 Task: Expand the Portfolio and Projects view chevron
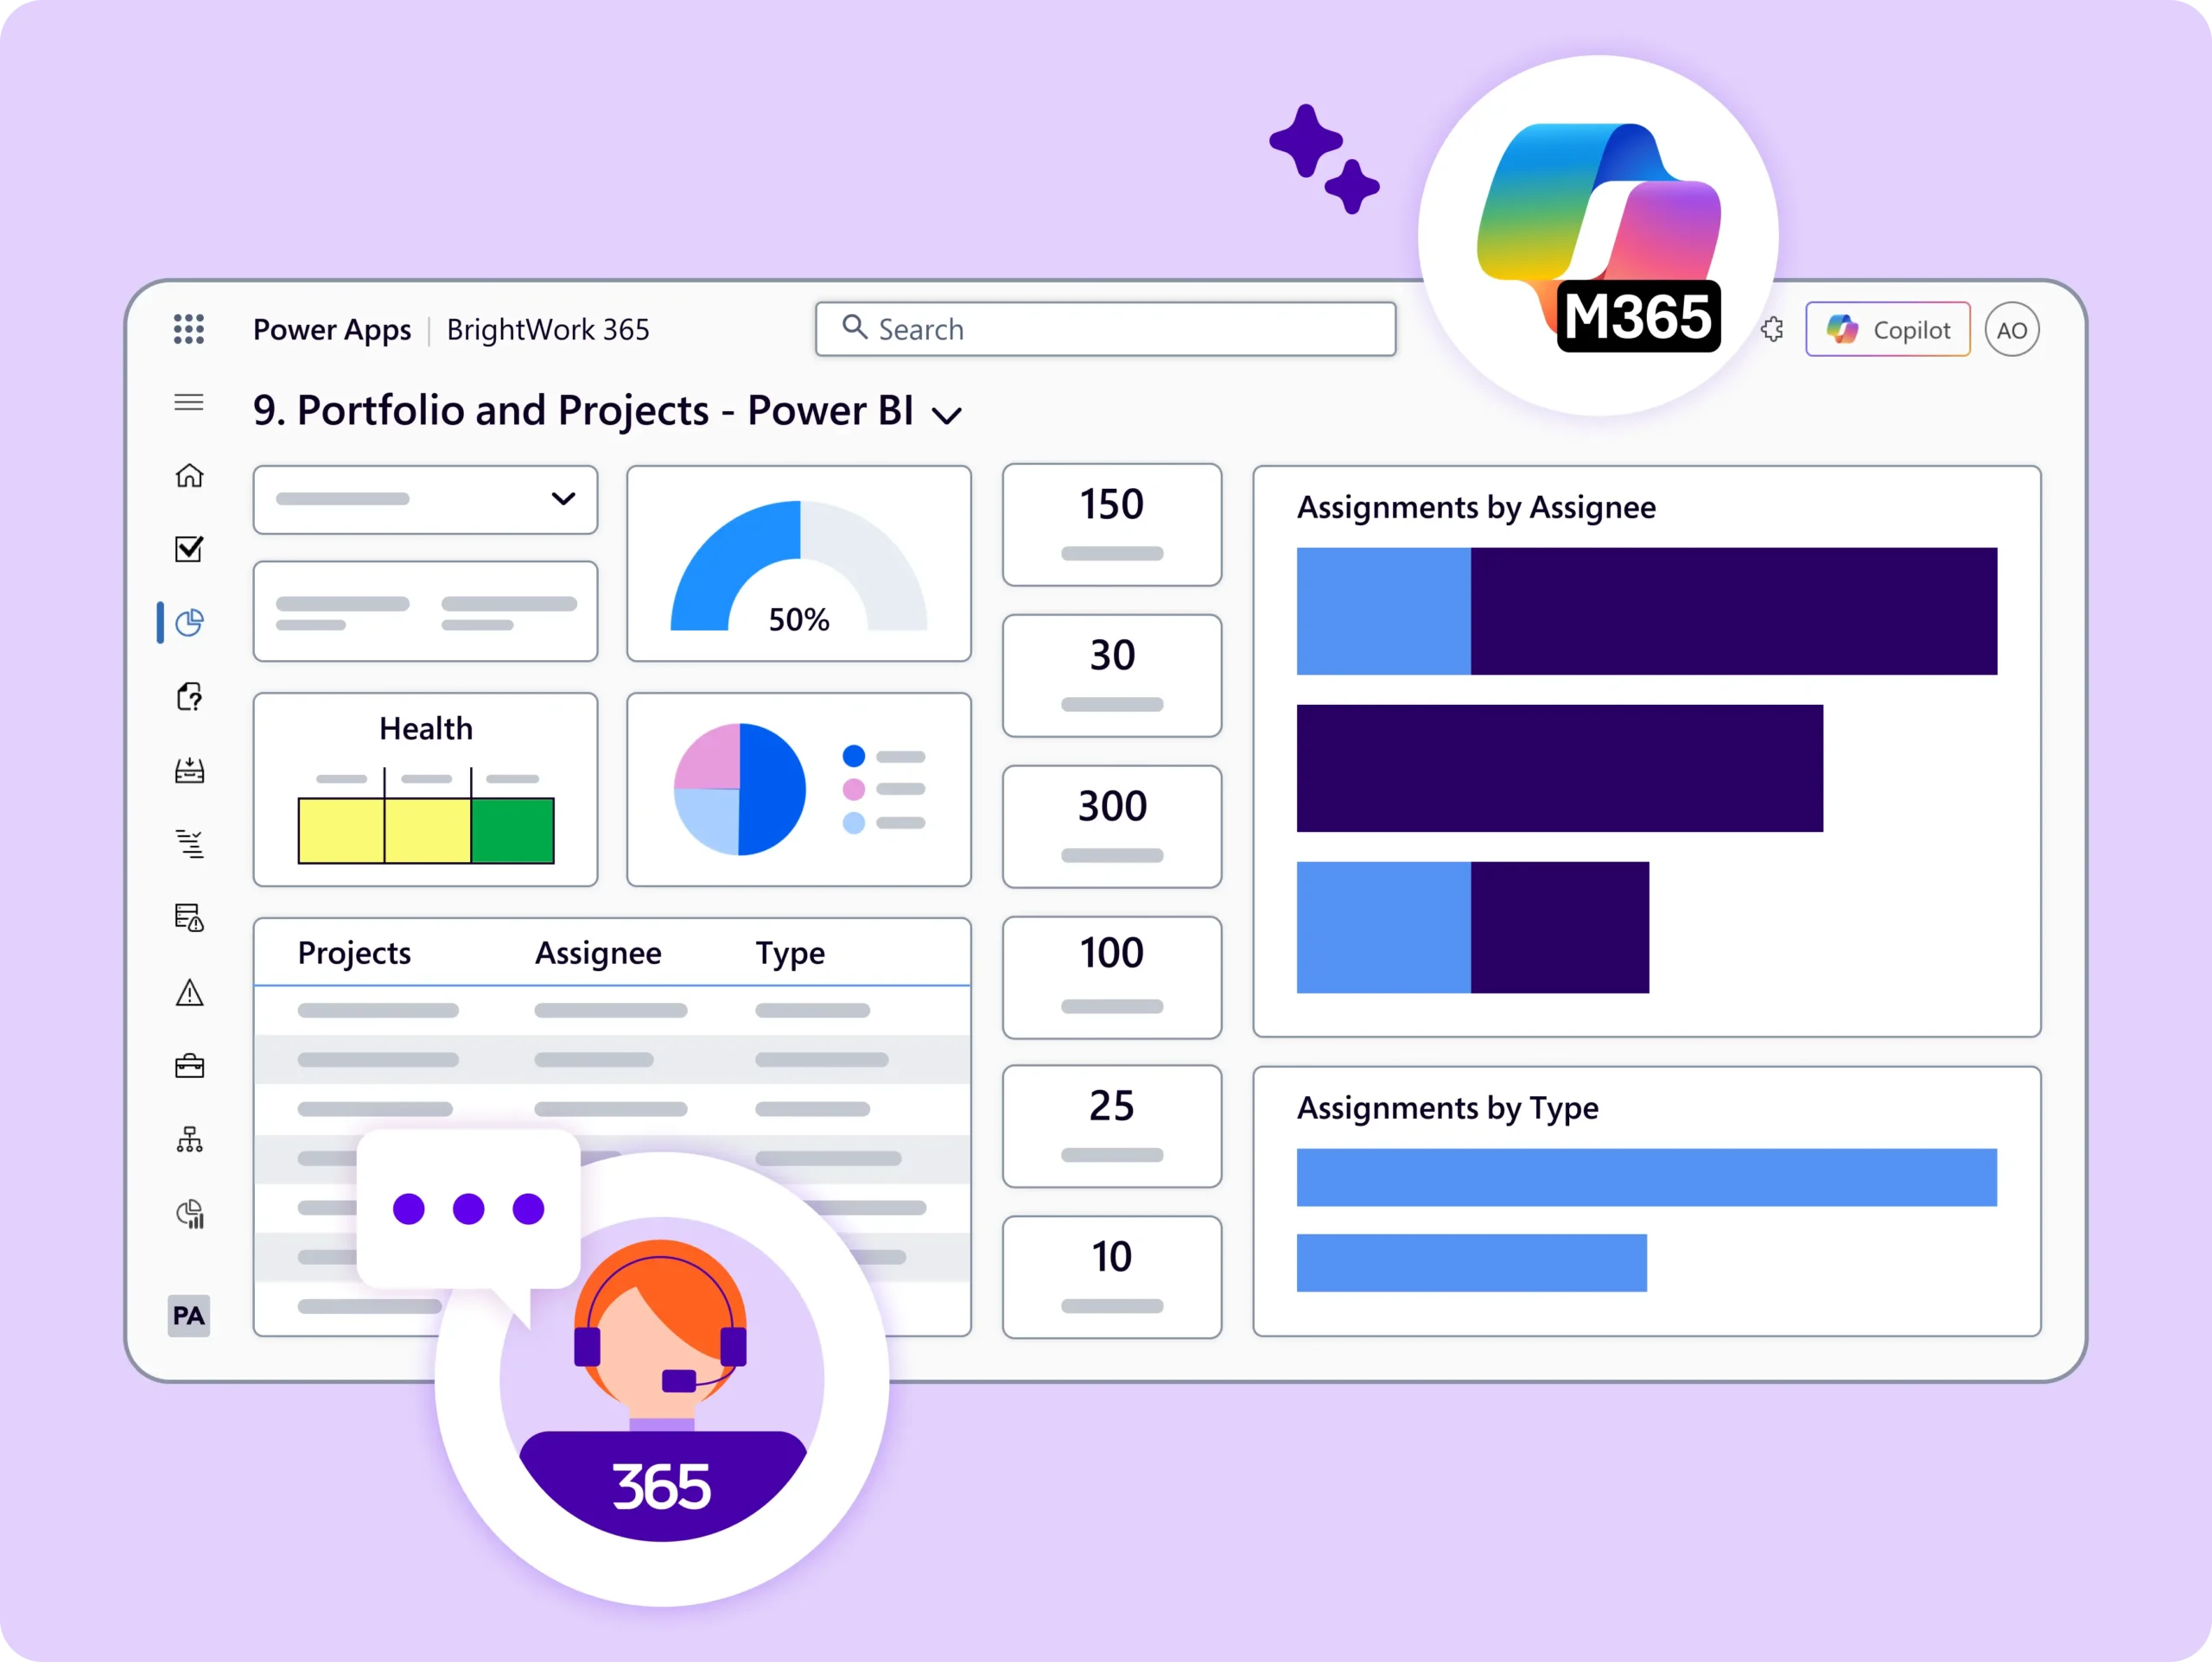[946, 414]
